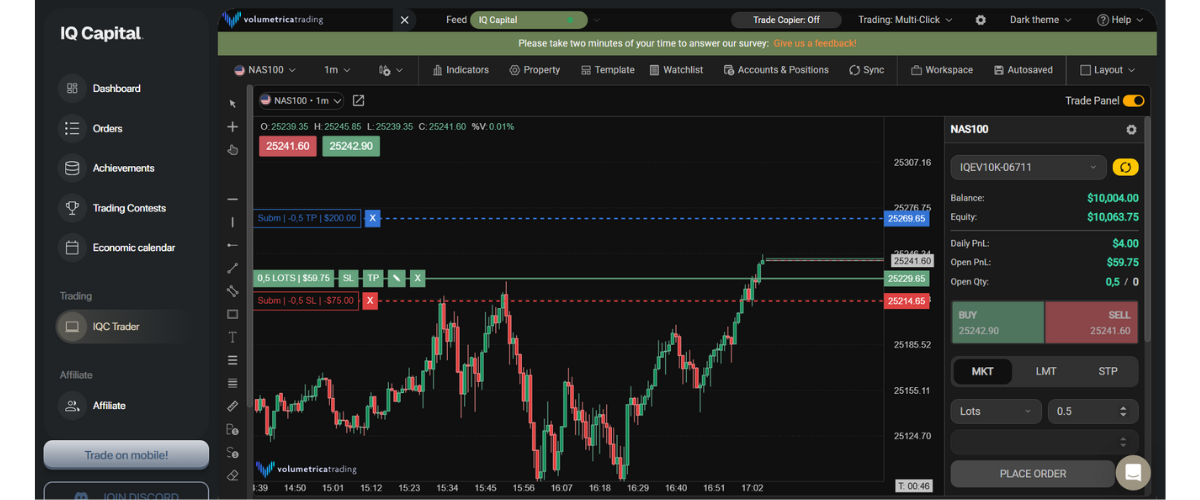Viewport: 1200px width, 500px height.
Task: Open the IQ Capital feed dropdown
Action: pyautogui.click(x=529, y=20)
